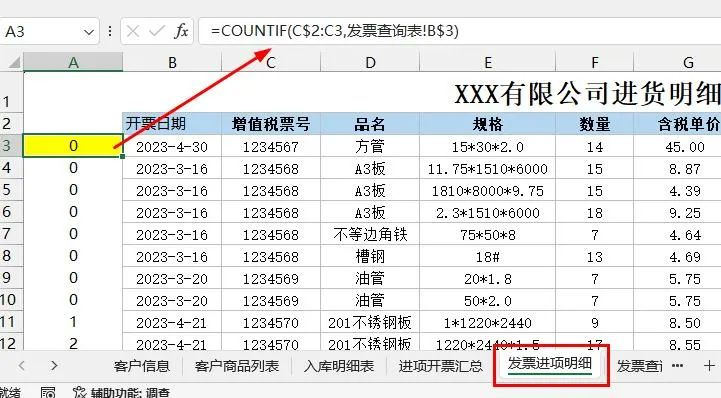
Task: Click the title XXX有限公司进货明细
Action: (x=588, y=94)
